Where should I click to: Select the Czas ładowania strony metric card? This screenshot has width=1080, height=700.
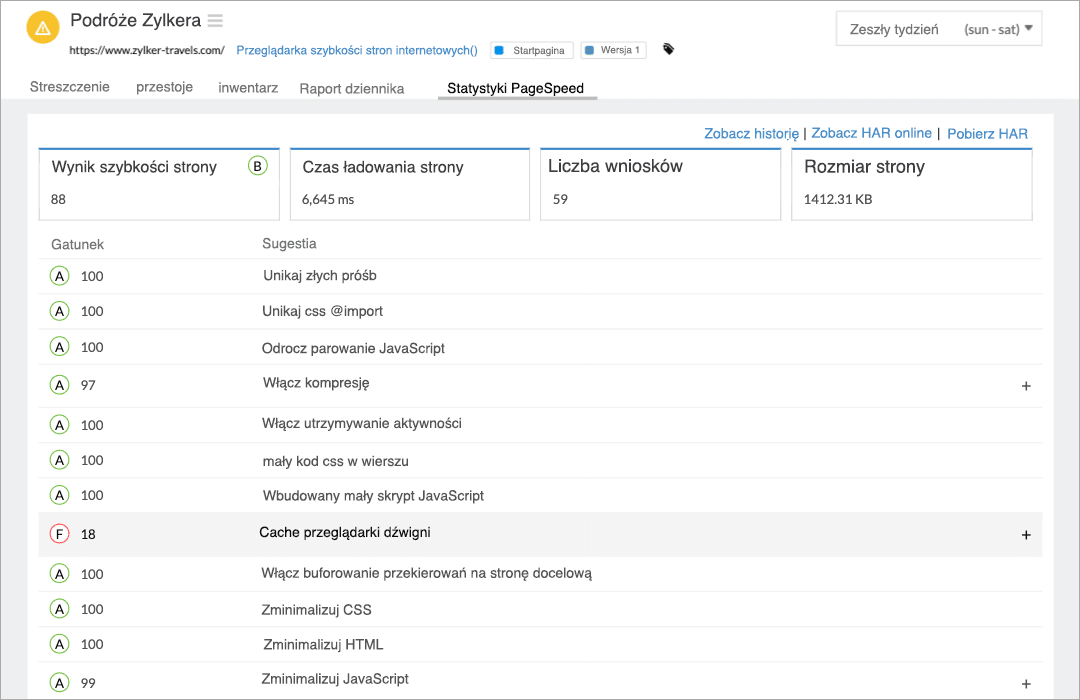[x=409, y=184]
